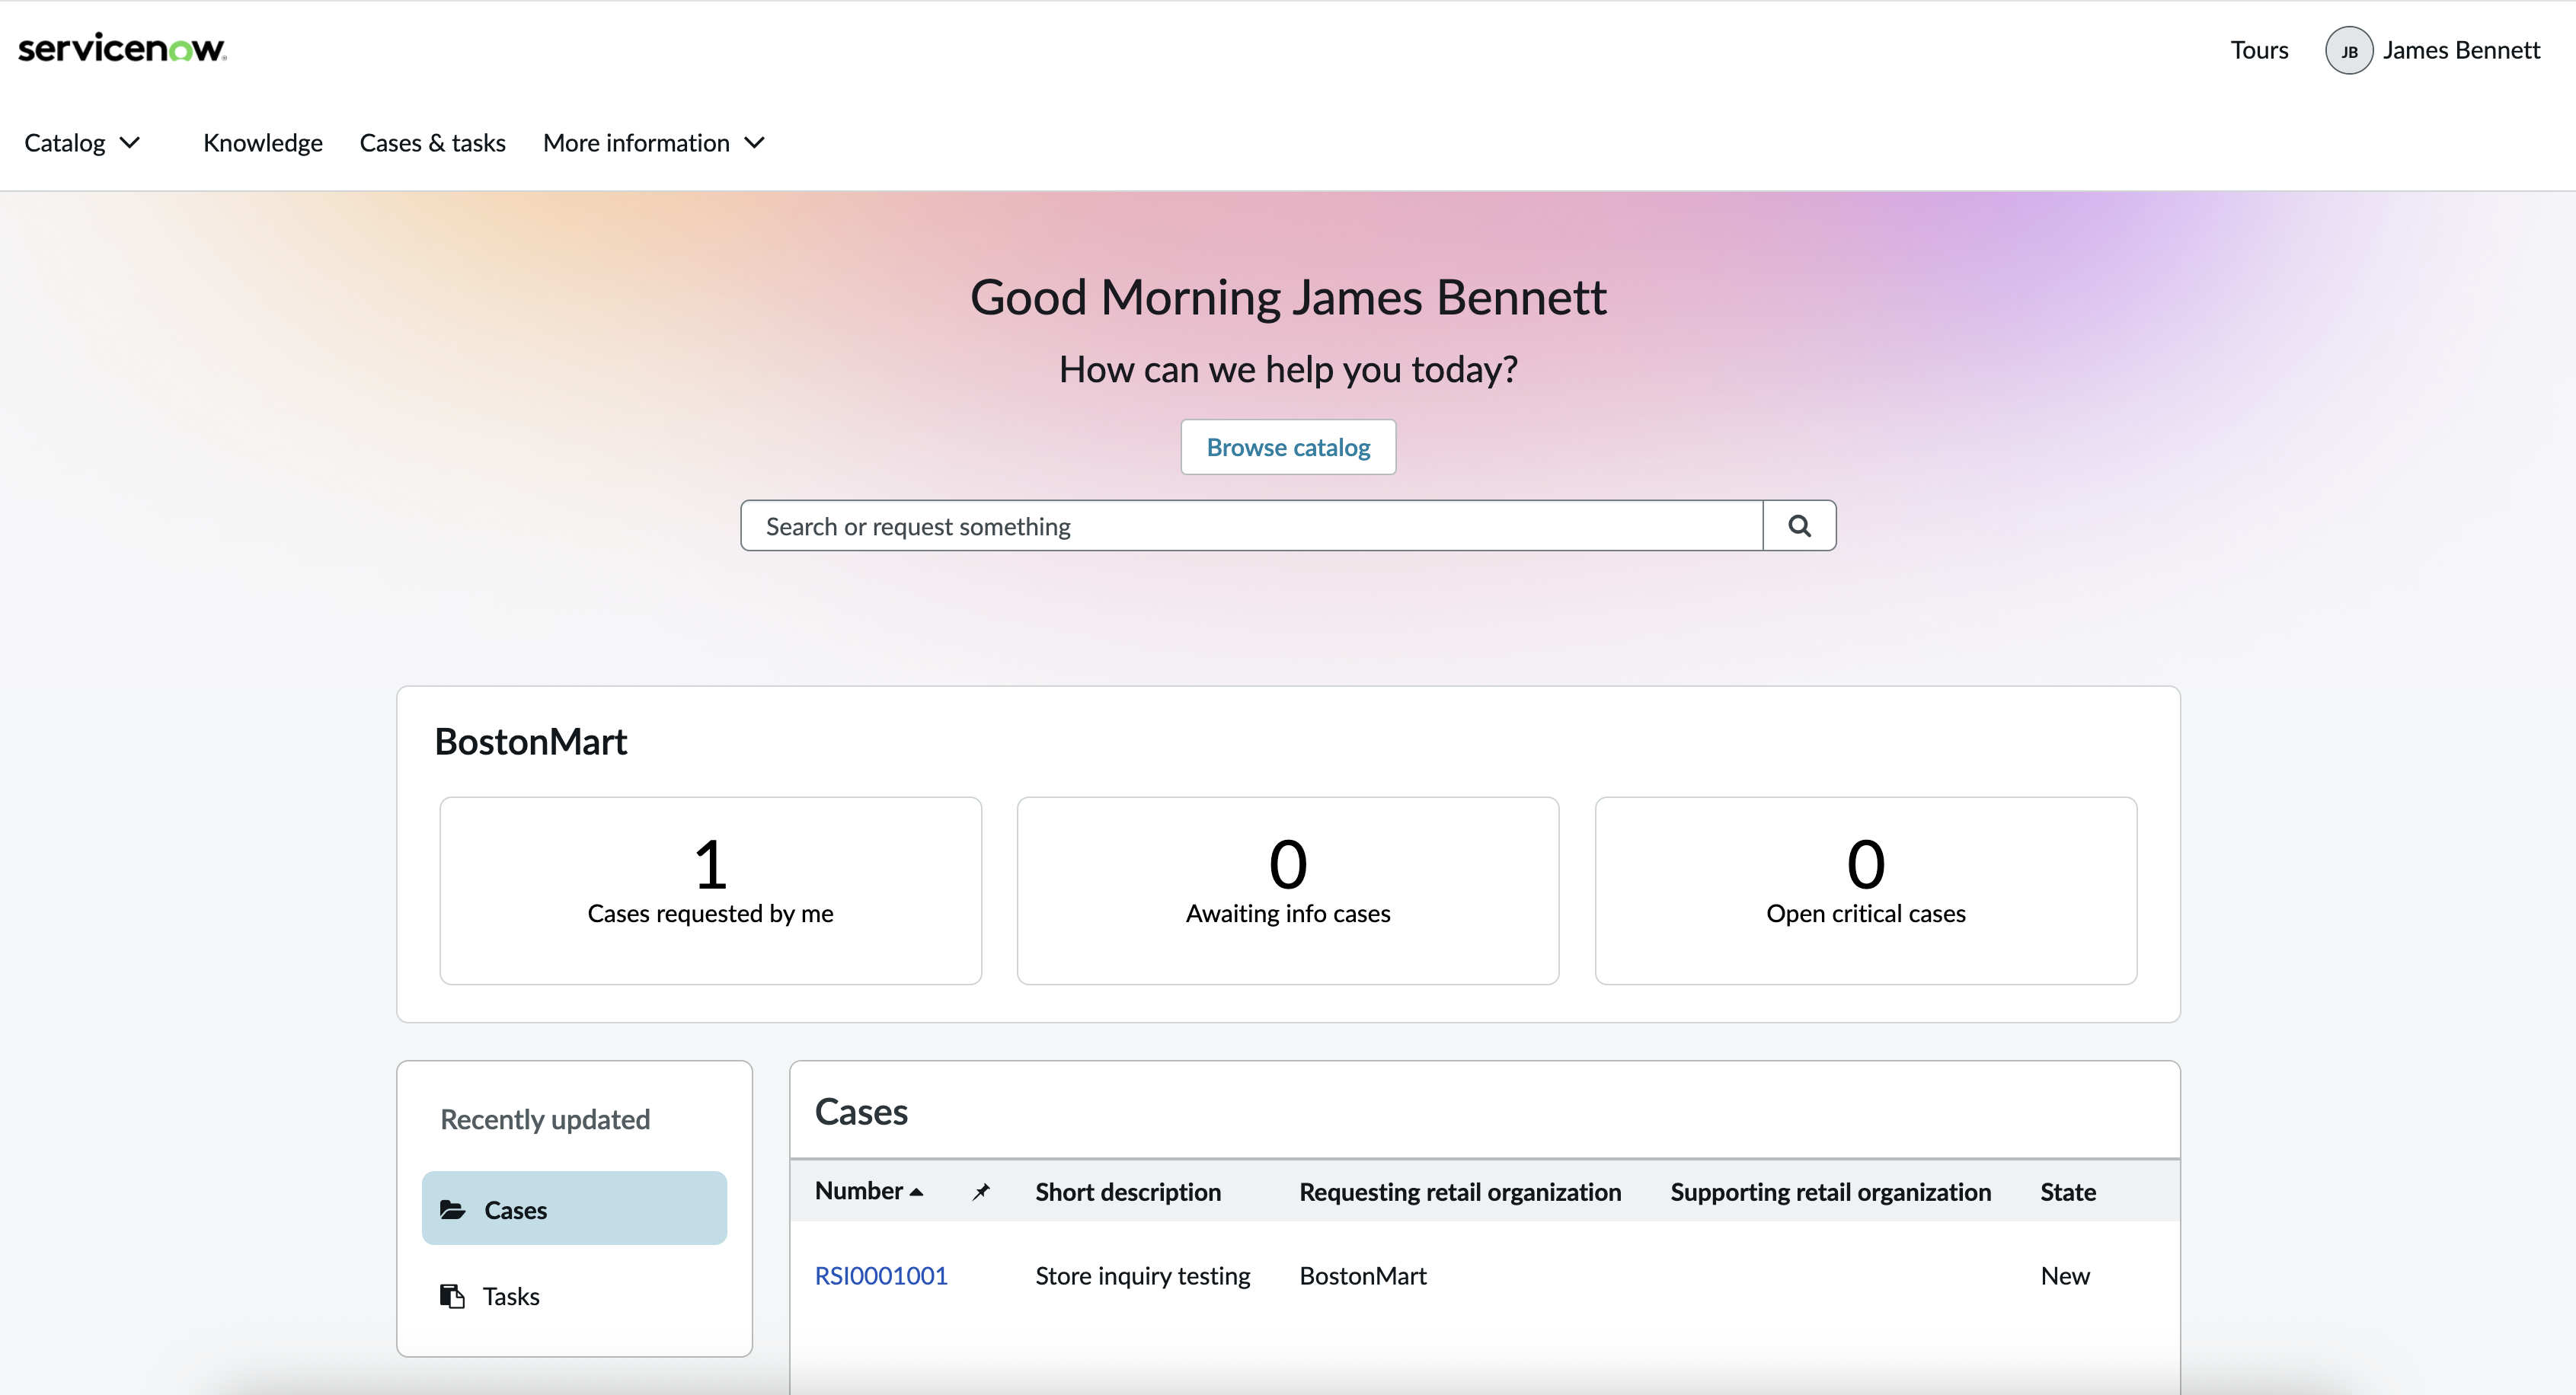The height and width of the screenshot is (1395, 2576).
Task: Sort by Supporting retail organization column
Action: (1830, 1192)
